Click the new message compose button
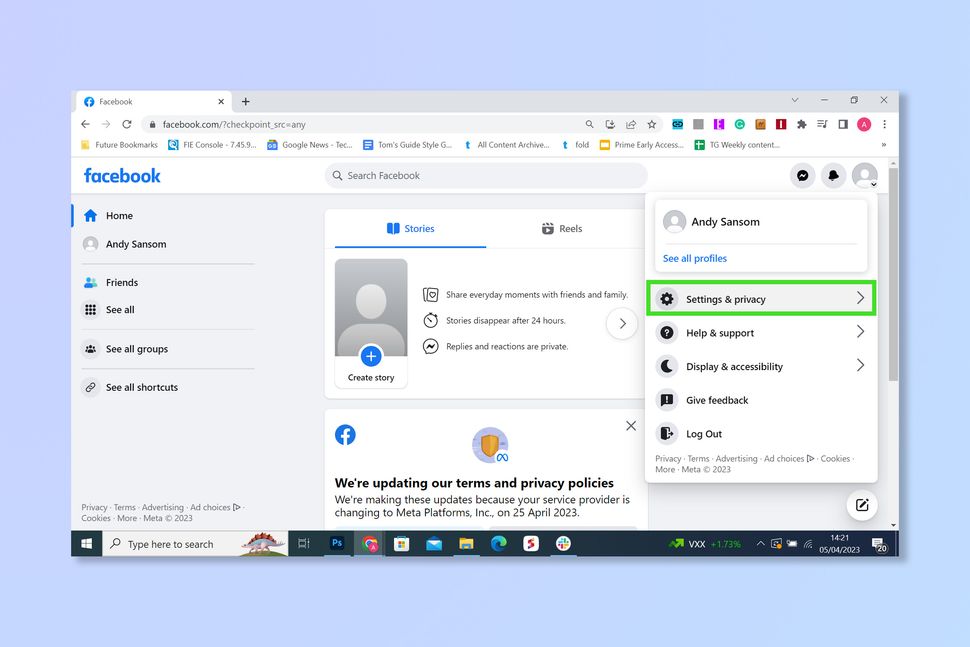 point(862,505)
